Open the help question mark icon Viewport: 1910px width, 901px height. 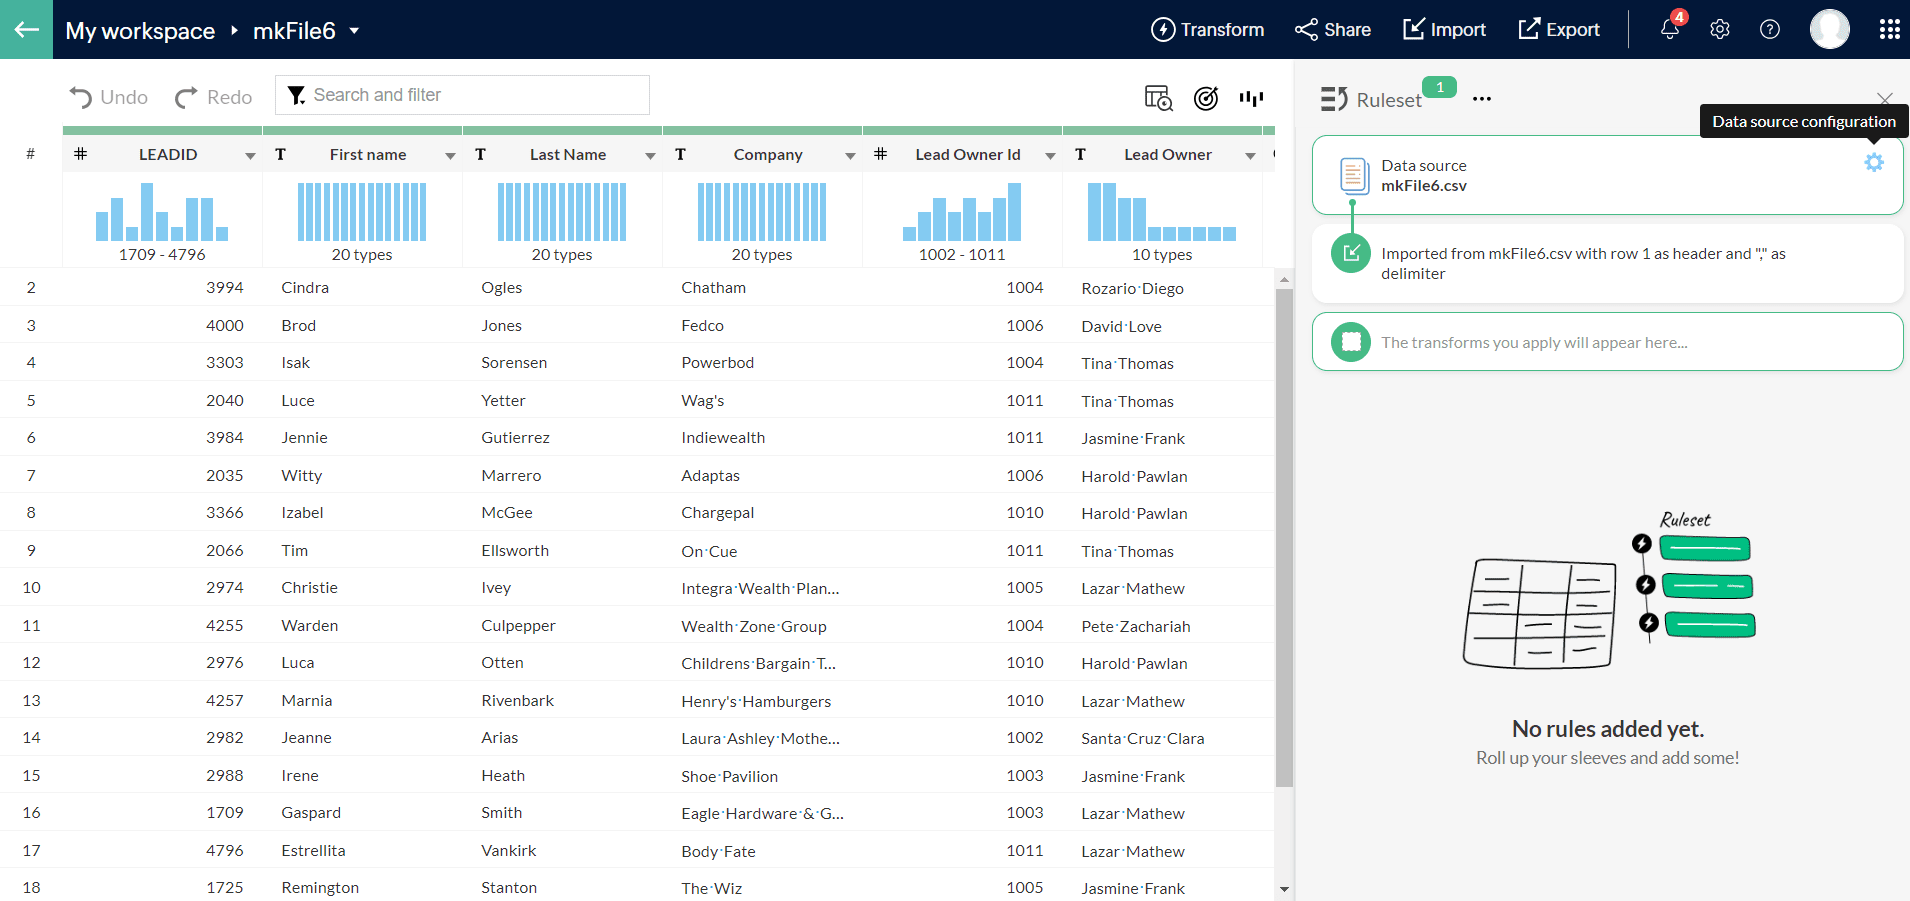pyautogui.click(x=1769, y=30)
